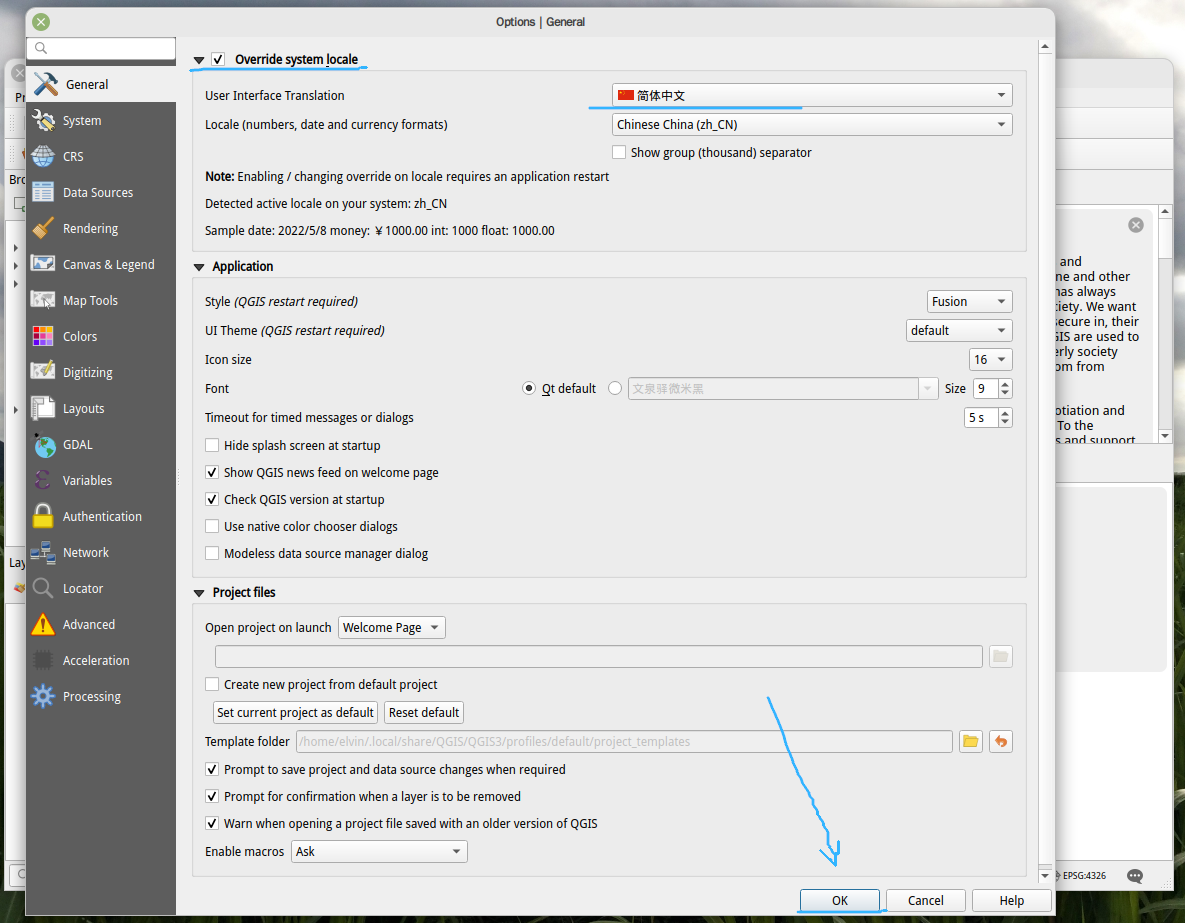Open the UI Theme default dropdown
The image size is (1185, 923).
pos(959,330)
